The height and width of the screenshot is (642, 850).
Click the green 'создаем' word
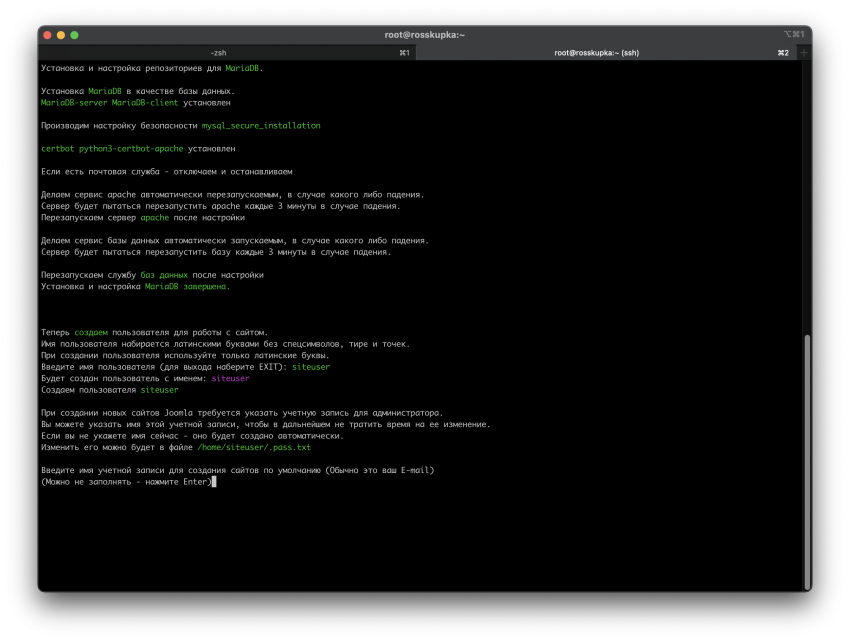pos(91,332)
